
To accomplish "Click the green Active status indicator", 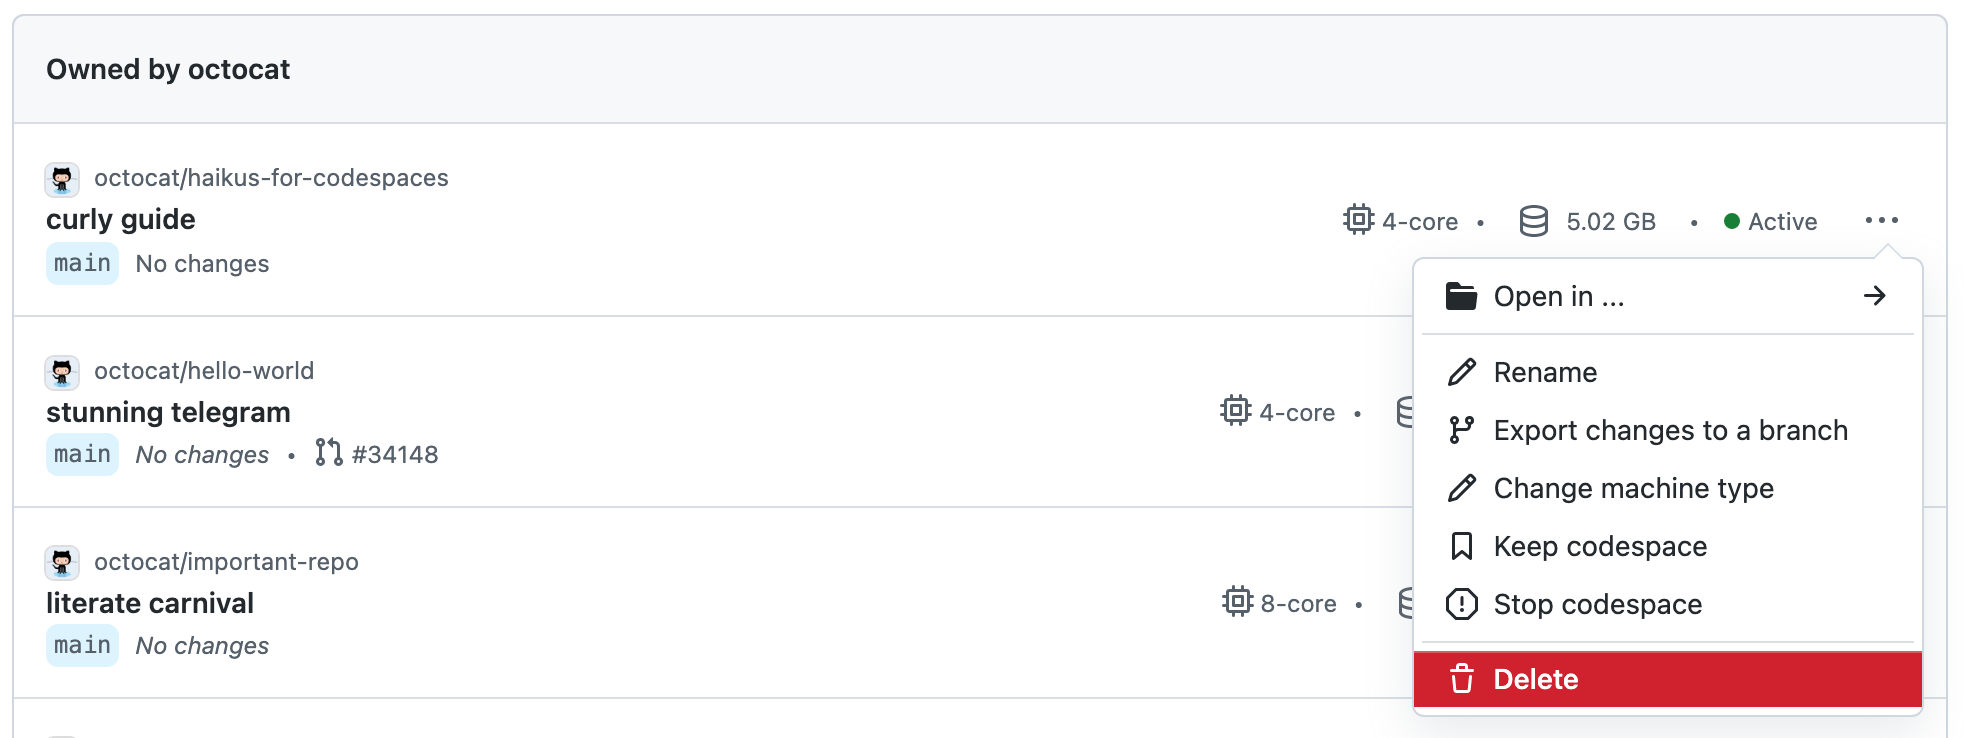I will tap(1730, 221).
